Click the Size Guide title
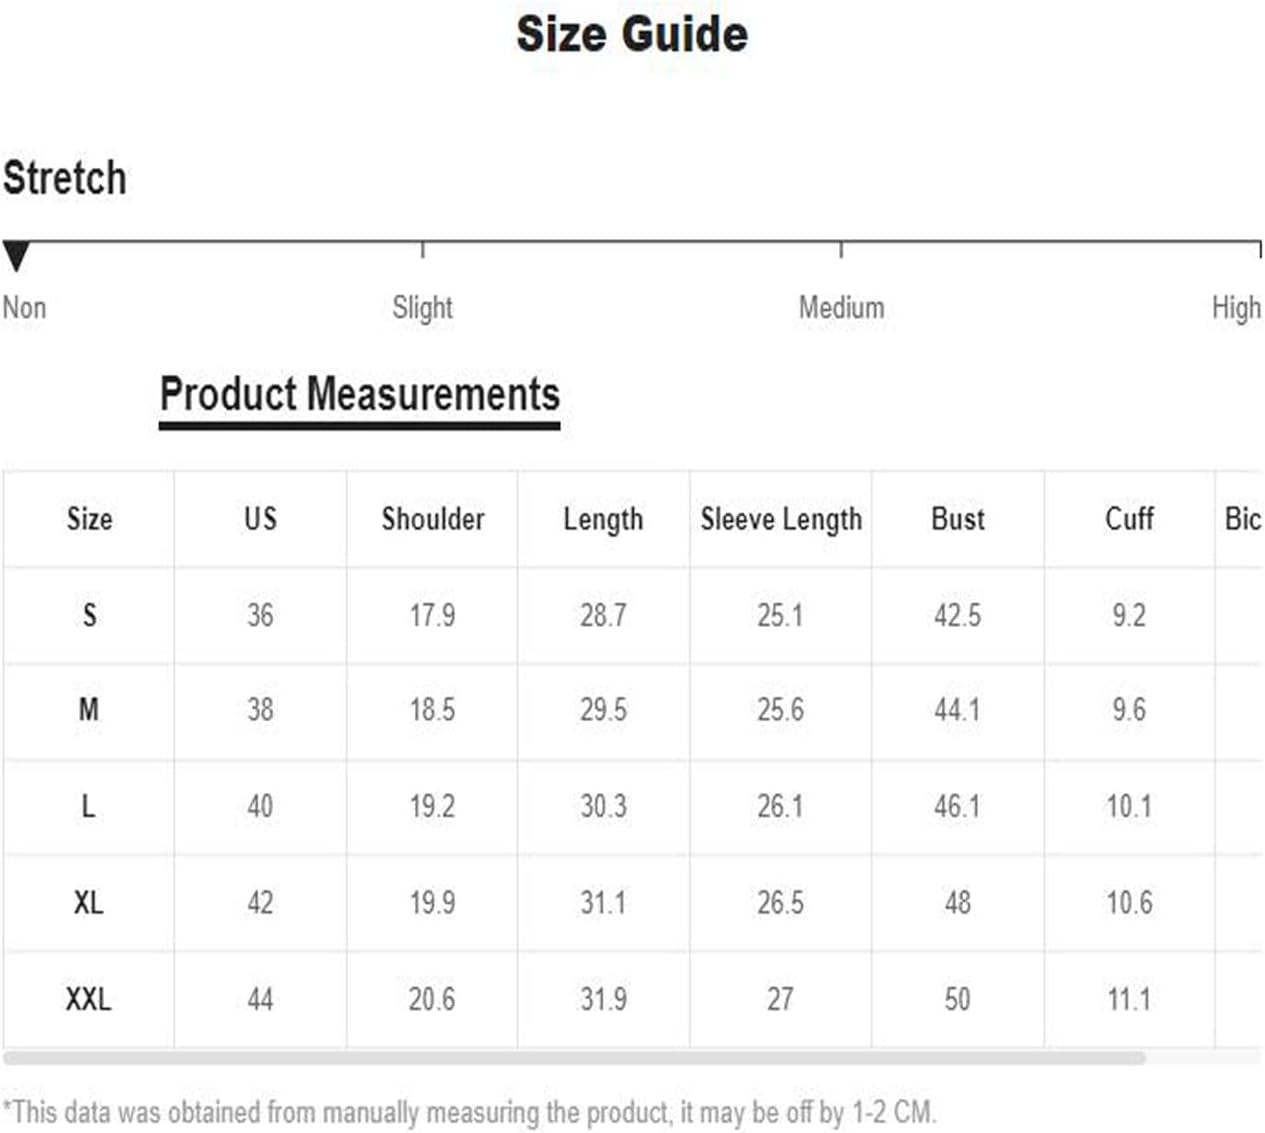This screenshot has width=1265, height=1133. point(632,34)
